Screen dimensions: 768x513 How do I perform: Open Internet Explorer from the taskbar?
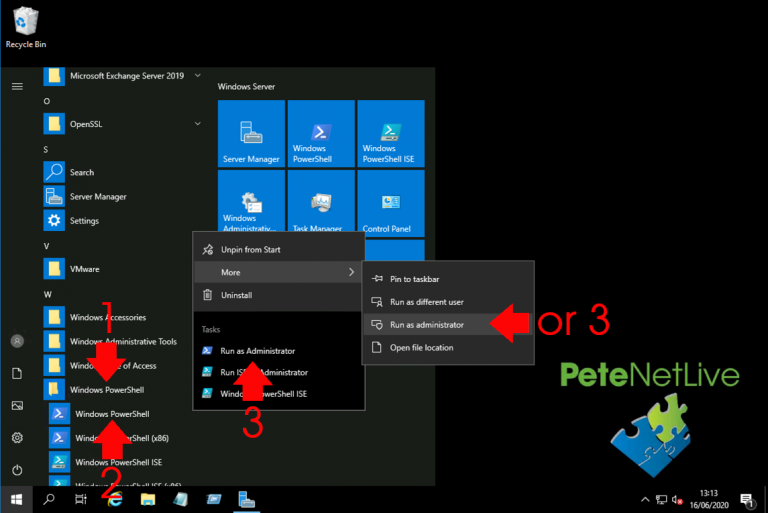(114, 498)
